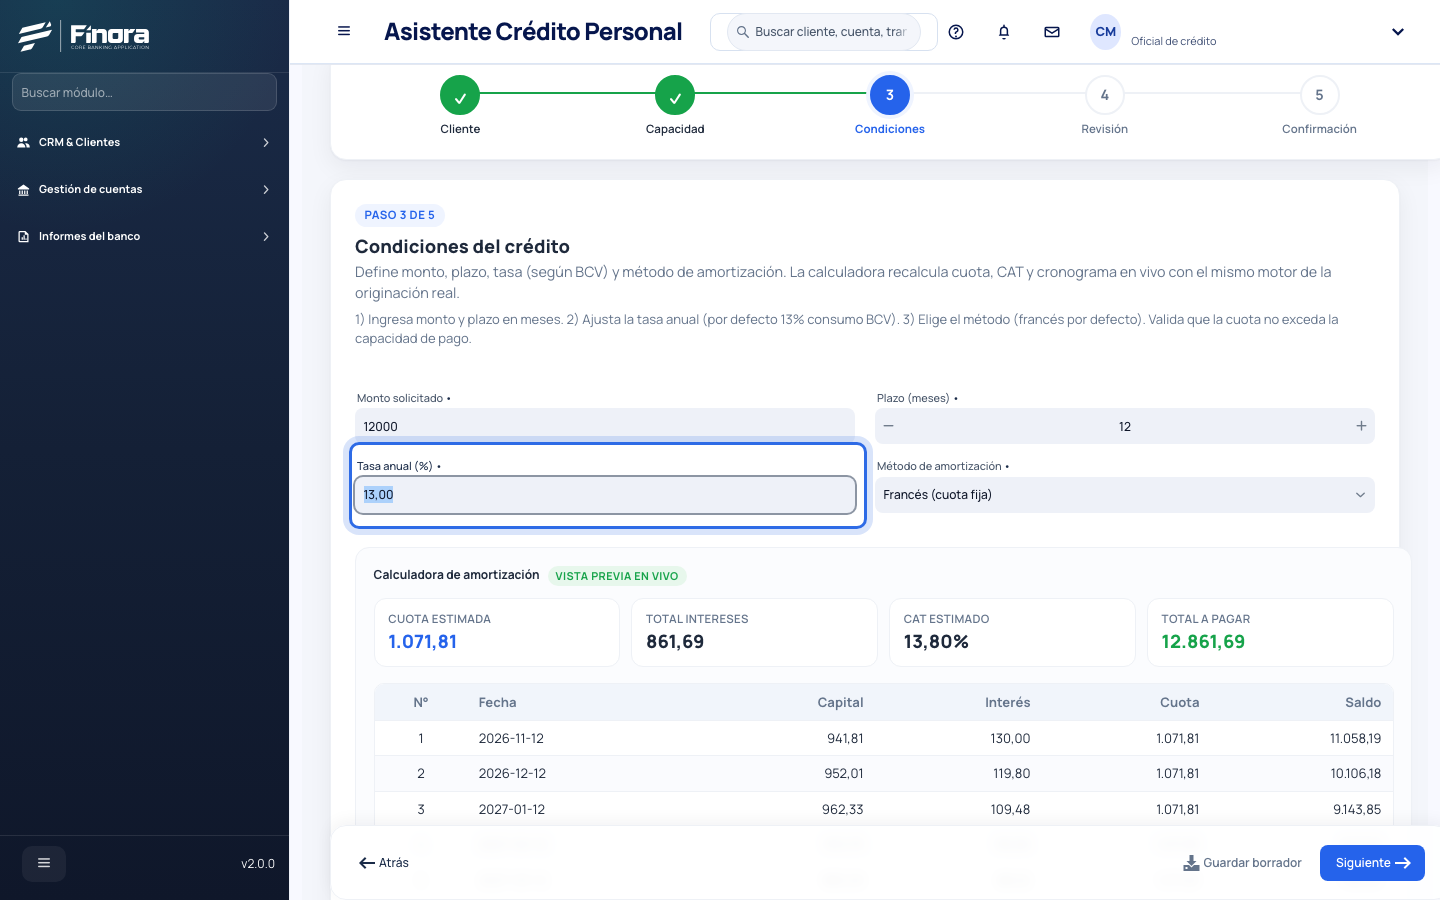1440x900 pixels.
Task: Expand the CRM & Clientes module
Action: [144, 142]
